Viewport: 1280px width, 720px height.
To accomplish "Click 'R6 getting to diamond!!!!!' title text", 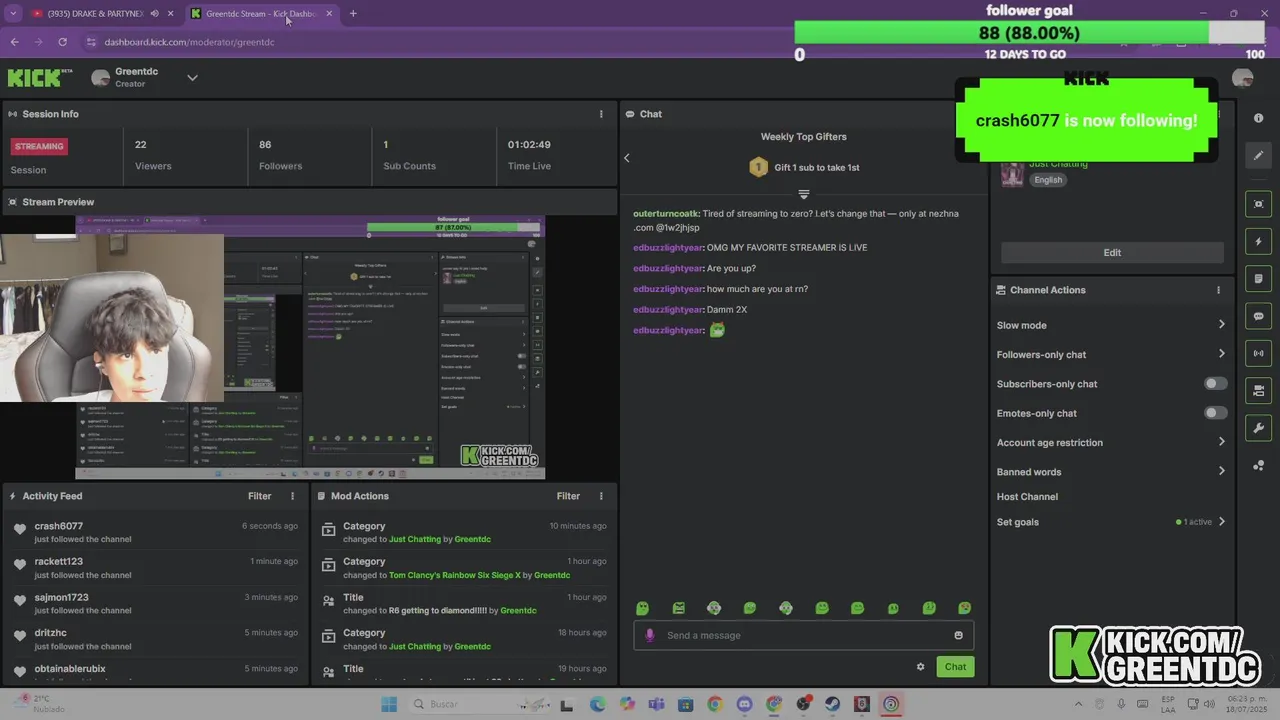I will pos(437,611).
